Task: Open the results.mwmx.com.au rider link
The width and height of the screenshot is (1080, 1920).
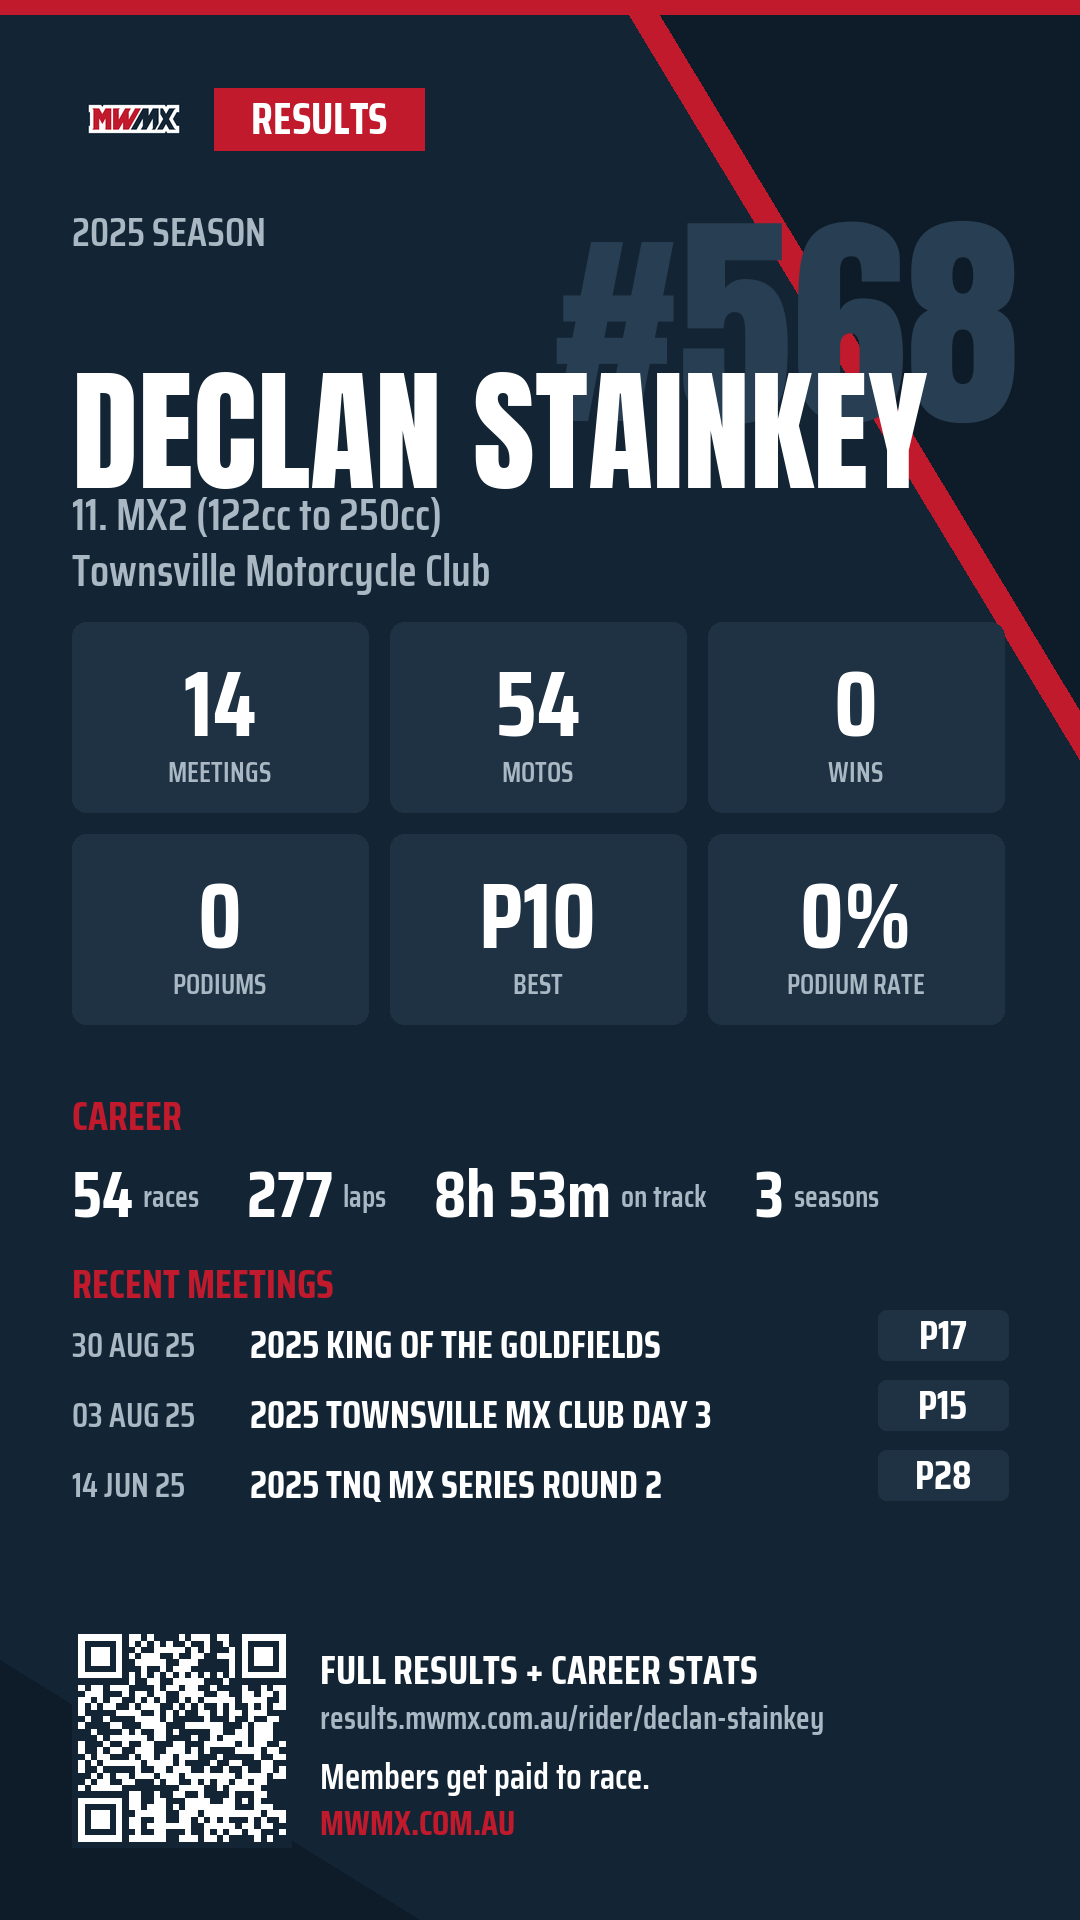Action: point(572,1718)
